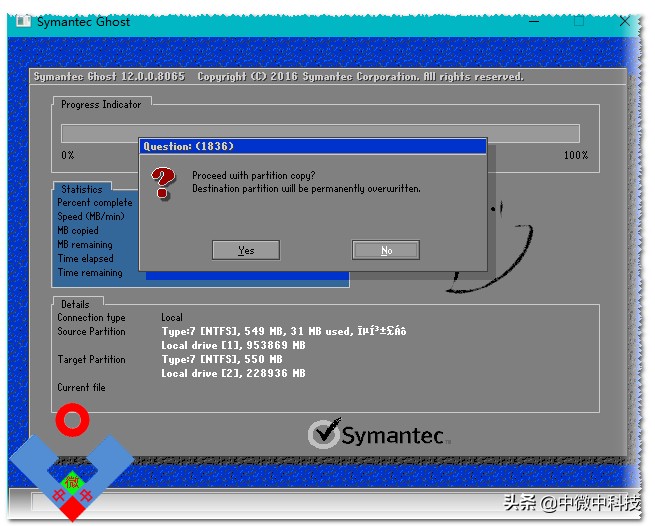Click the Details panel label
The image size is (655, 526).
click(75, 304)
